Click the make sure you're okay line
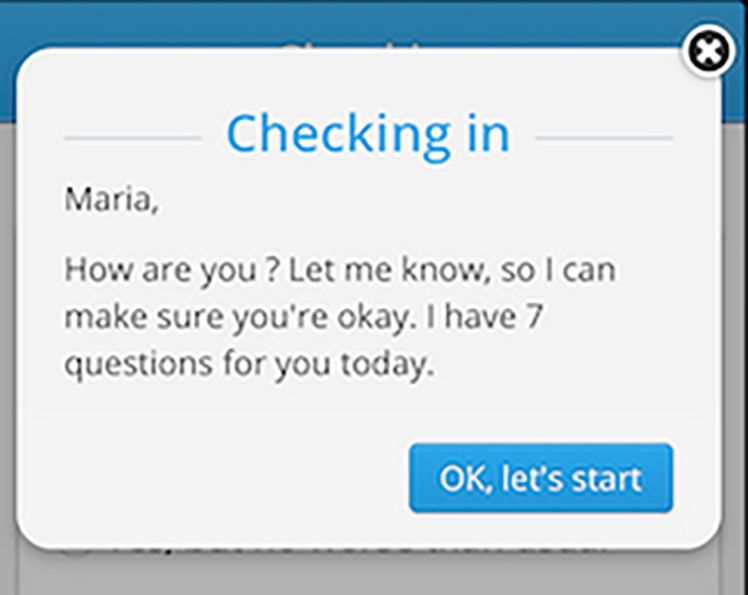The height and width of the screenshot is (595, 748). point(303,317)
